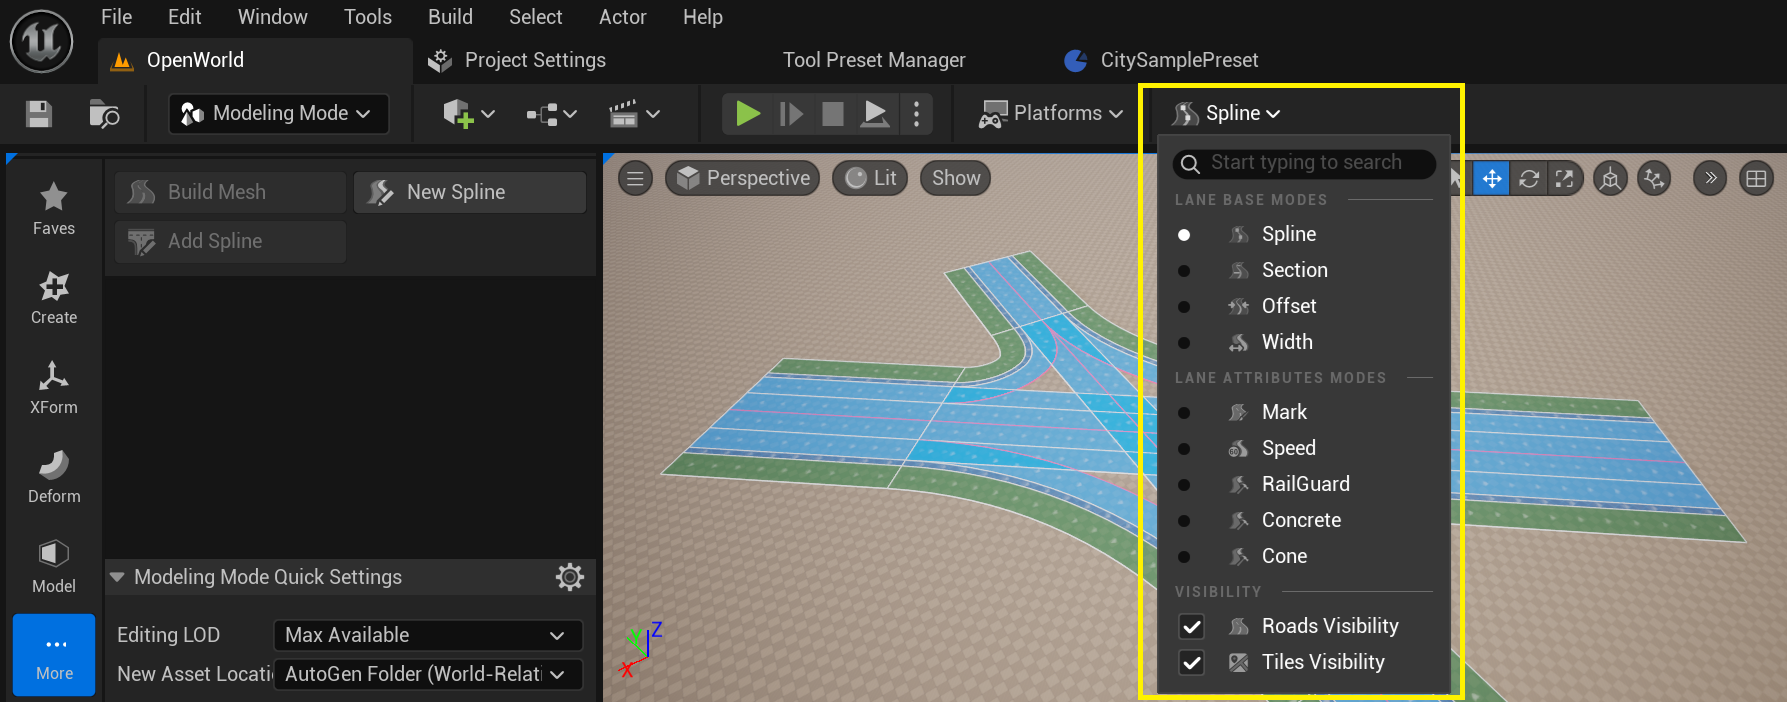Collapse Modeling Mode Quick Settings section
Viewport: 1787px width, 702px height.
click(x=117, y=577)
